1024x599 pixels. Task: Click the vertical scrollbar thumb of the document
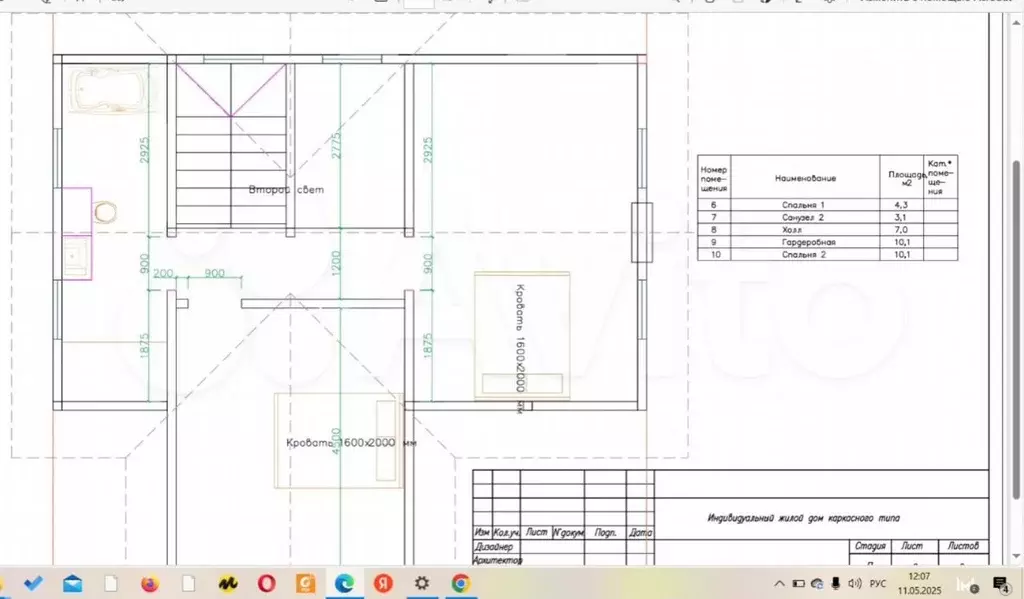1016,330
